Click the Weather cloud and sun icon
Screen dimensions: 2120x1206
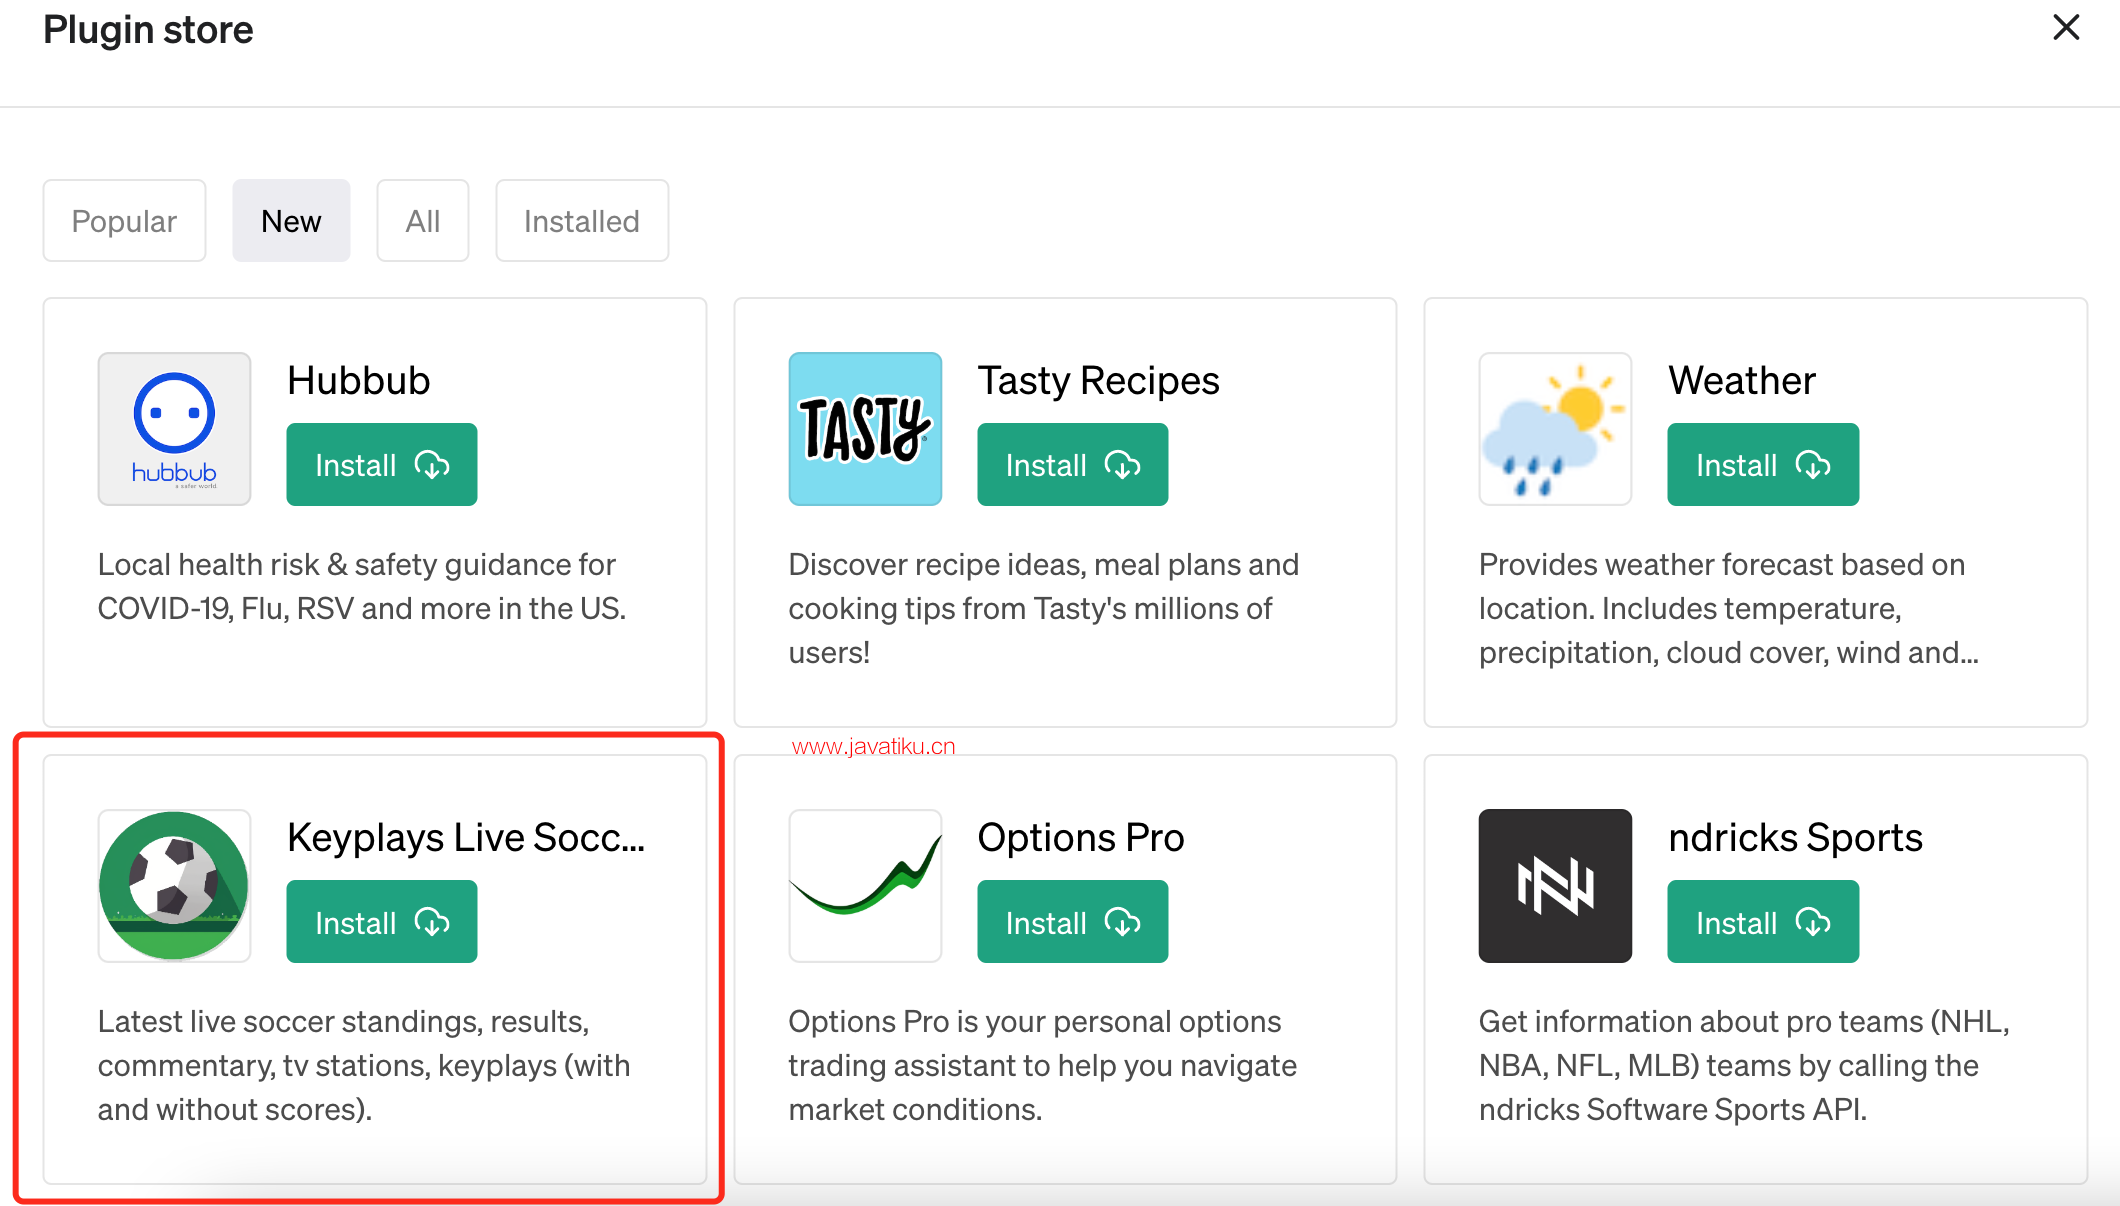click(1555, 429)
